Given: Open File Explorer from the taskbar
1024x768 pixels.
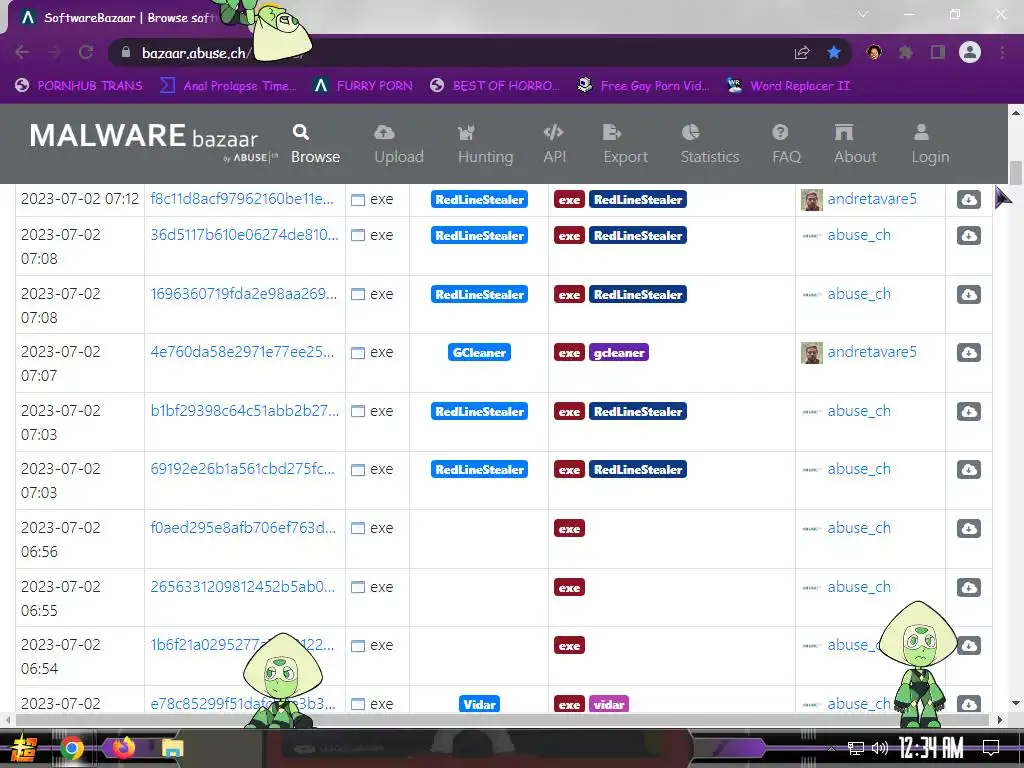Looking at the screenshot, I should click(x=172, y=748).
